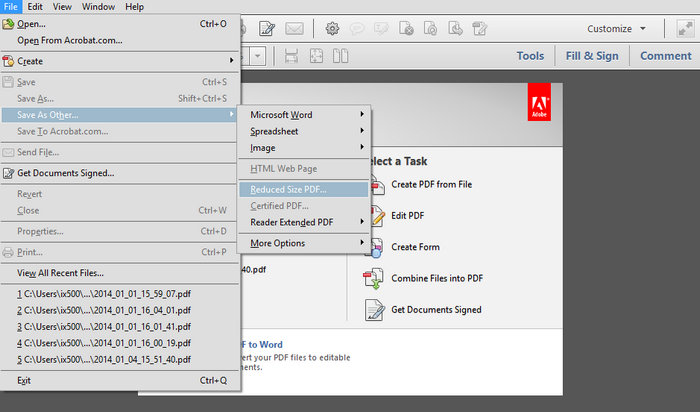
Task: Click the email envelope toolbar icon
Action: coord(294,29)
